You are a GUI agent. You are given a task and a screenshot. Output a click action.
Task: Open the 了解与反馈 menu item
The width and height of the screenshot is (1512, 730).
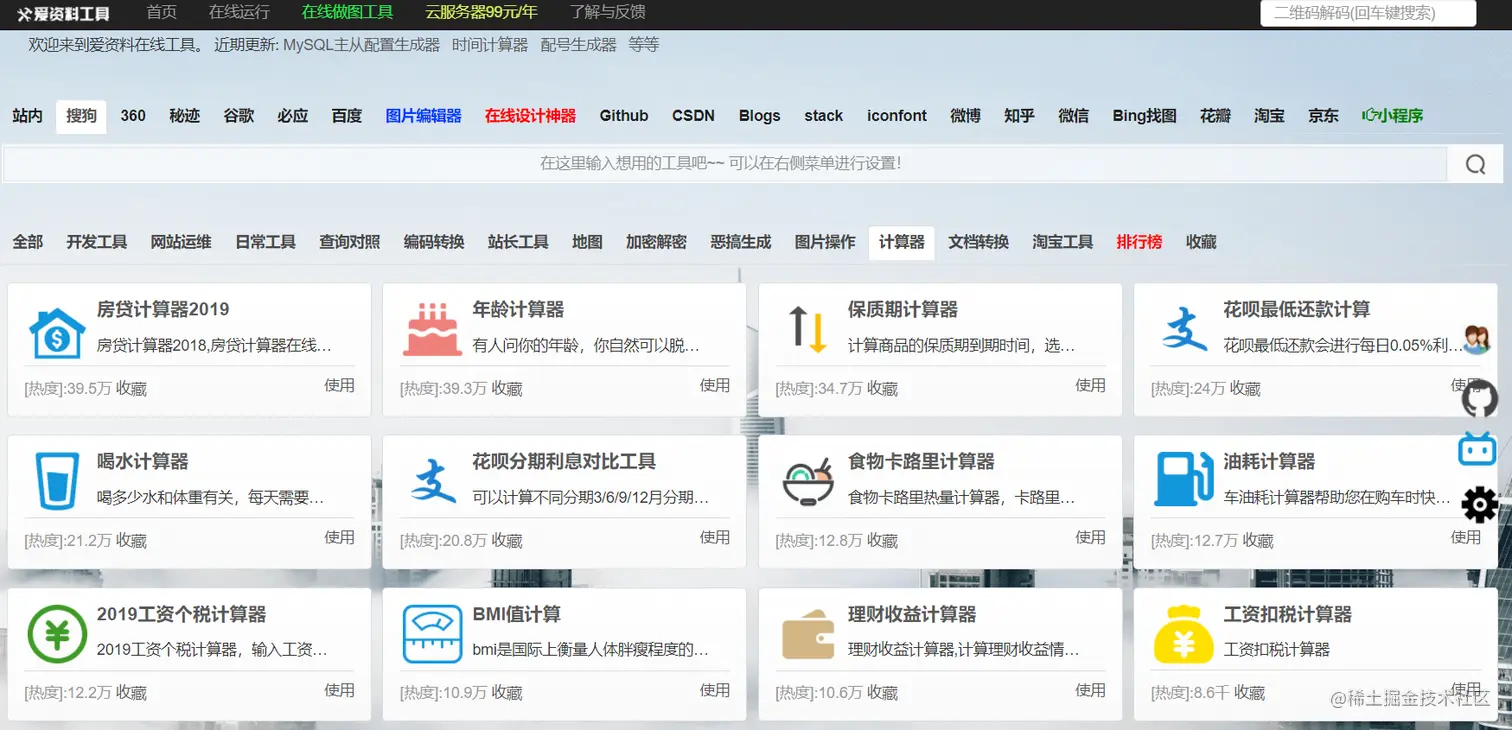(607, 12)
